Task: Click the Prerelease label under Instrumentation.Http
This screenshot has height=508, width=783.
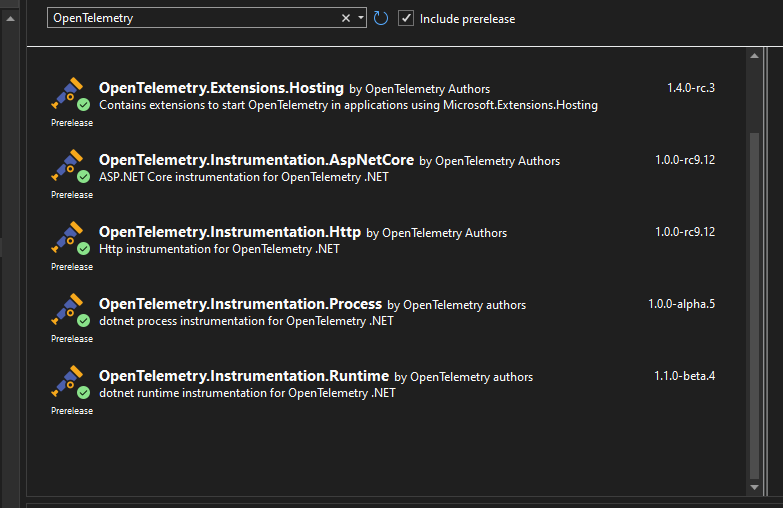Action: click(72, 267)
